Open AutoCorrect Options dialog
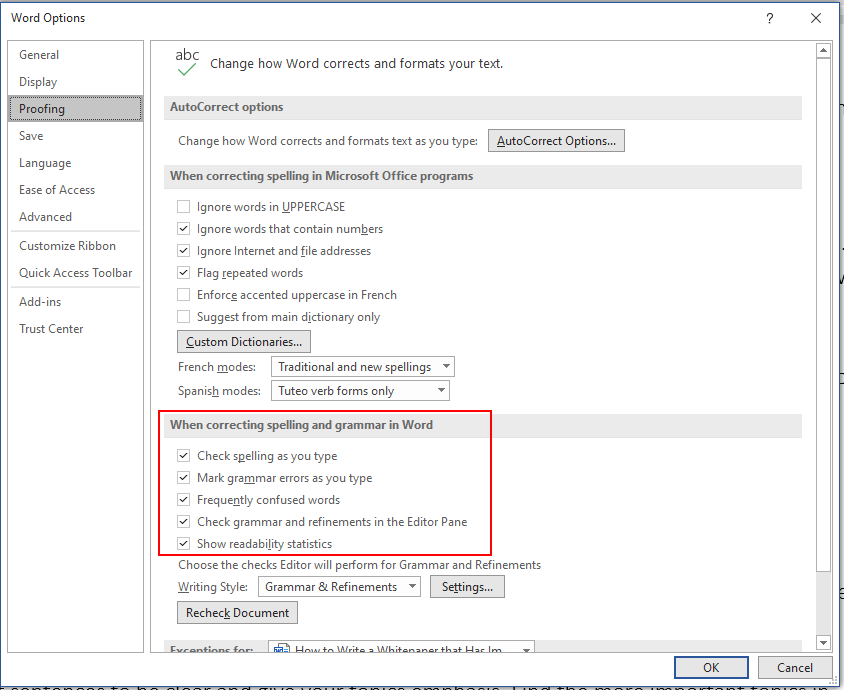This screenshot has height=690, width=844. coord(556,140)
